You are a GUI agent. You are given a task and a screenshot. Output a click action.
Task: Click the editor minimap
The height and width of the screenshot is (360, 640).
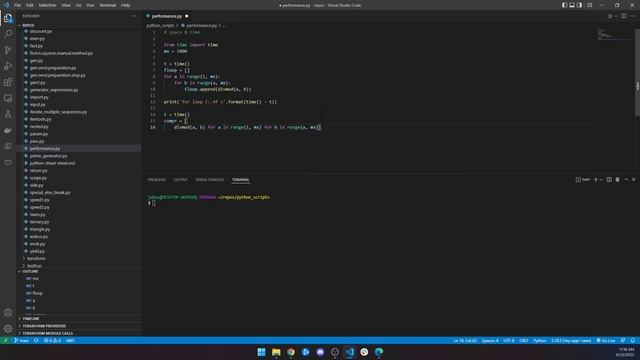(615, 35)
